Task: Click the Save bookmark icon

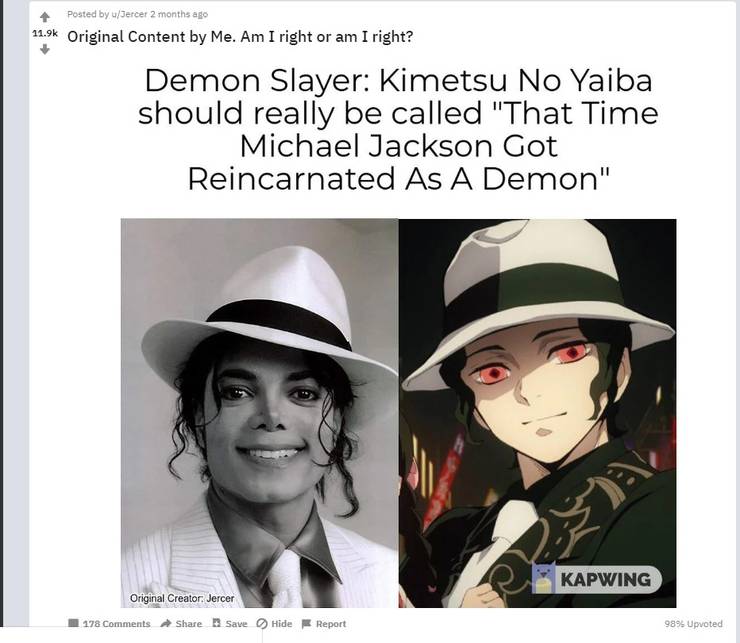Action: (x=217, y=623)
